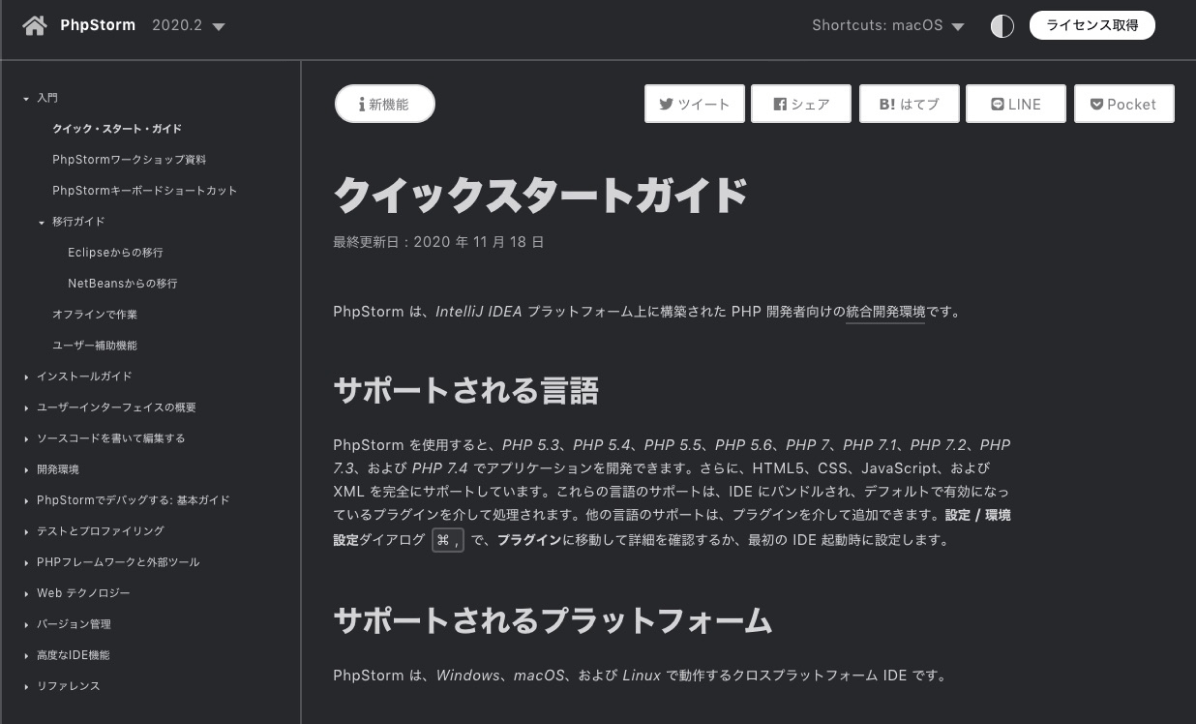This screenshot has height=724, width=1196.
Task: Open the Shortcuts: macOS dropdown
Action: coord(888,26)
